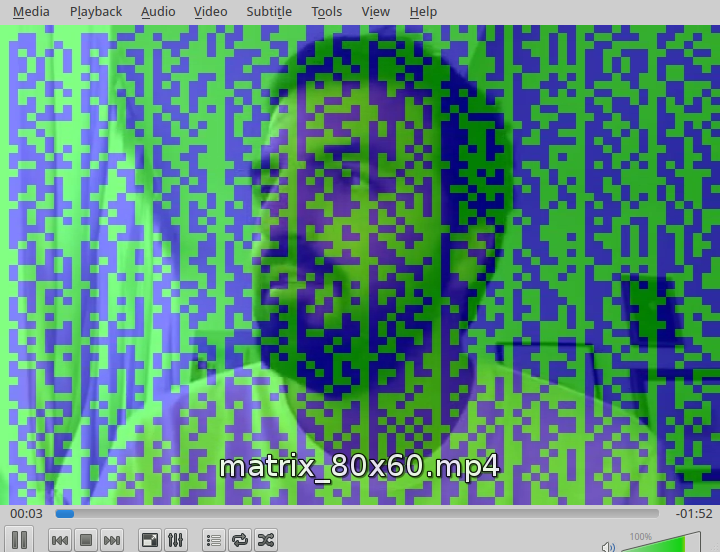The image size is (720, 552).
Task: Open the playlist view
Action: pos(214,540)
